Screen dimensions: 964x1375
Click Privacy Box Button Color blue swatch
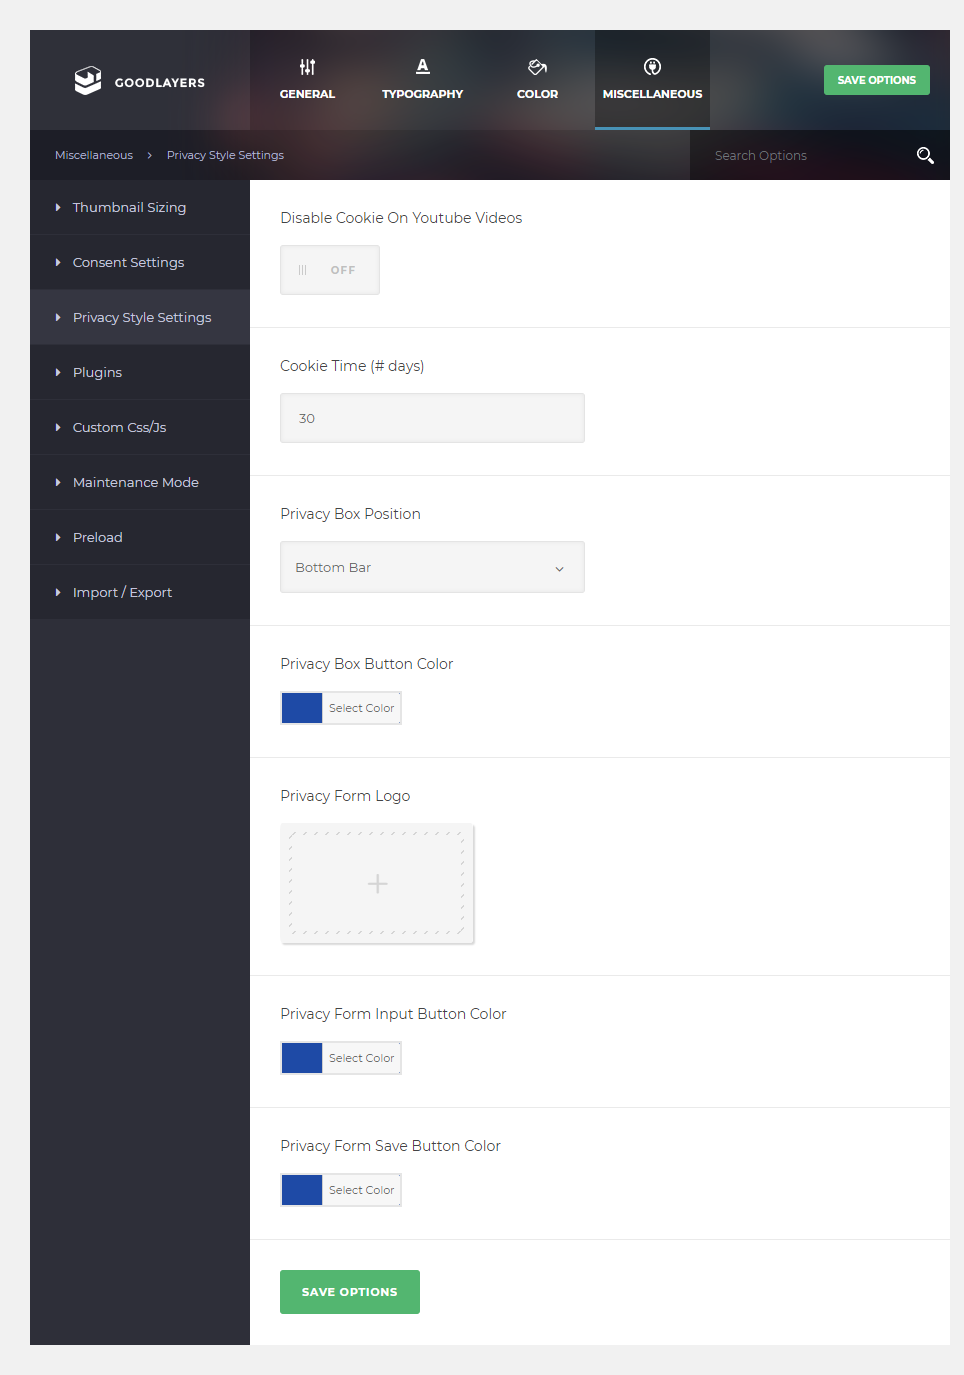pos(302,708)
